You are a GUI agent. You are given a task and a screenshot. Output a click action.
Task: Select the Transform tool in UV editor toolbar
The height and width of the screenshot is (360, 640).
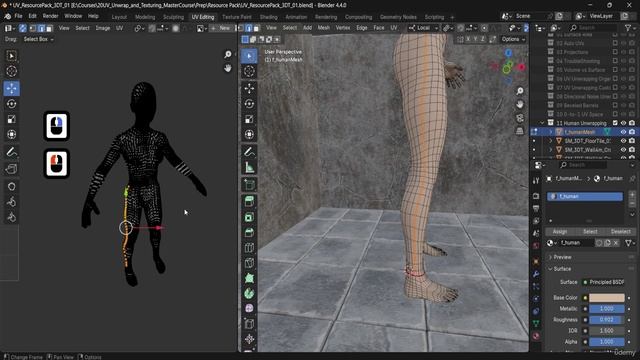(11, 134)
